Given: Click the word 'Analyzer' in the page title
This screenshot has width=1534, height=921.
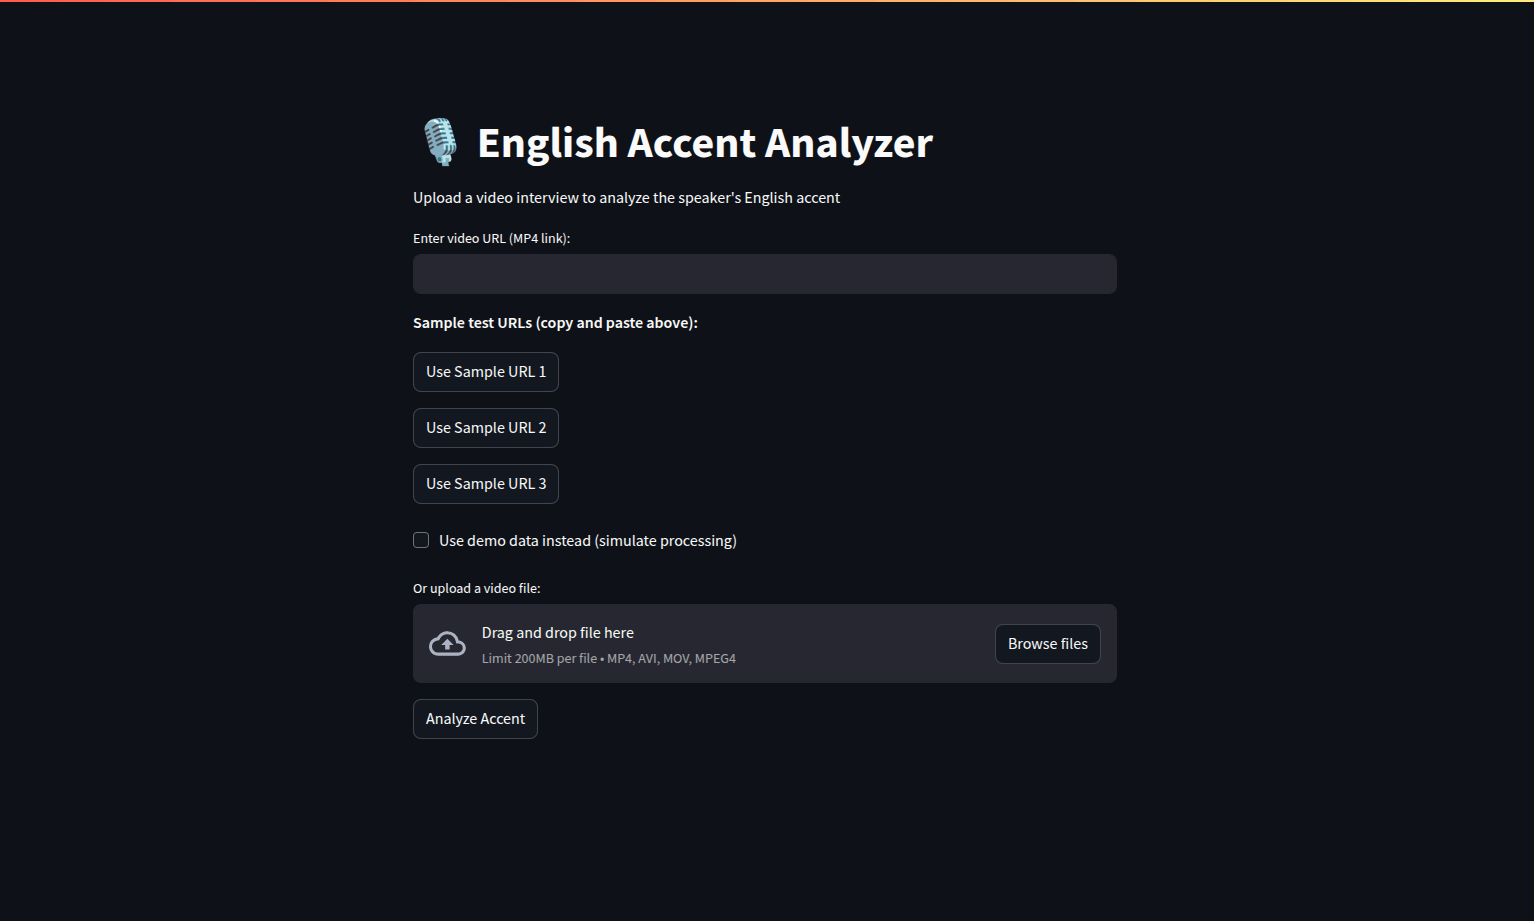Looking at the screenshot, I should pyautogui.click(x=849, y=143).
